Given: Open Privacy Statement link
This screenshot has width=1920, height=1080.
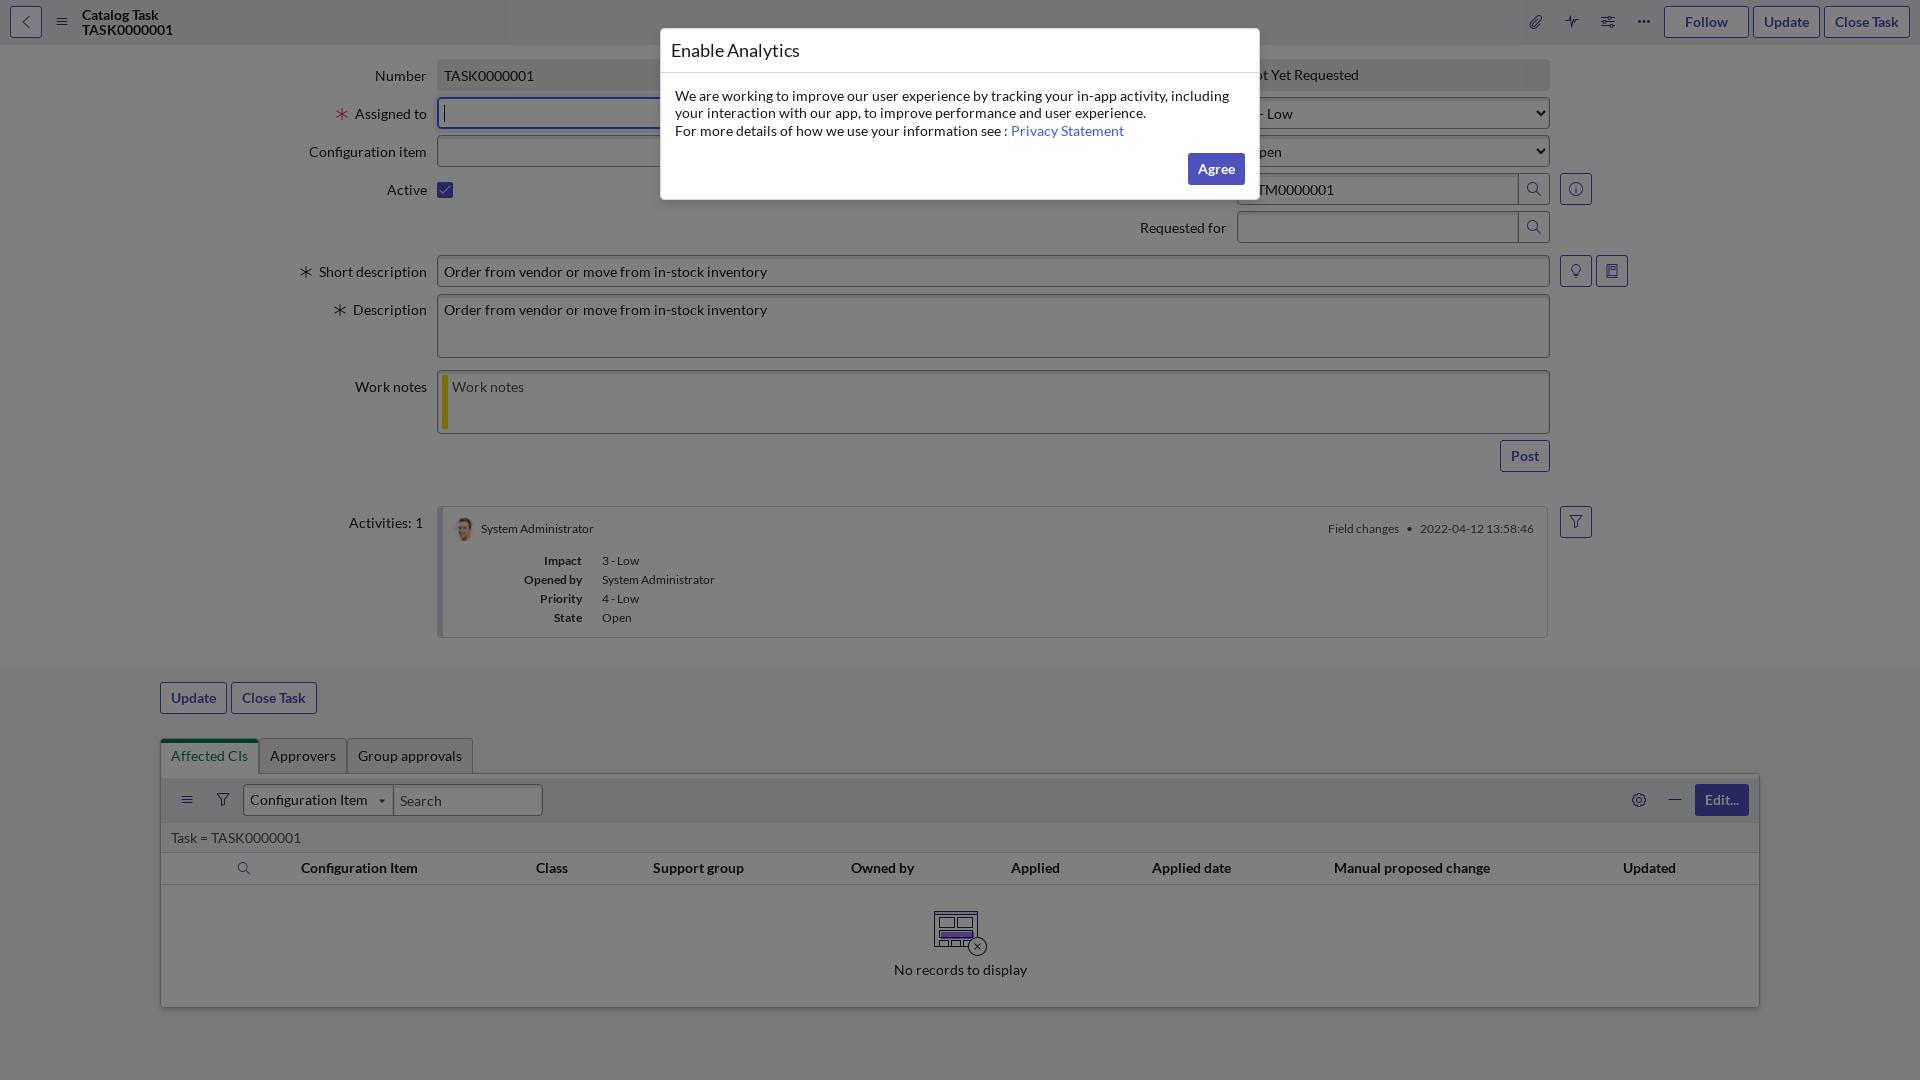Looking at the screenshot, I should click(x=1067, y=131).
